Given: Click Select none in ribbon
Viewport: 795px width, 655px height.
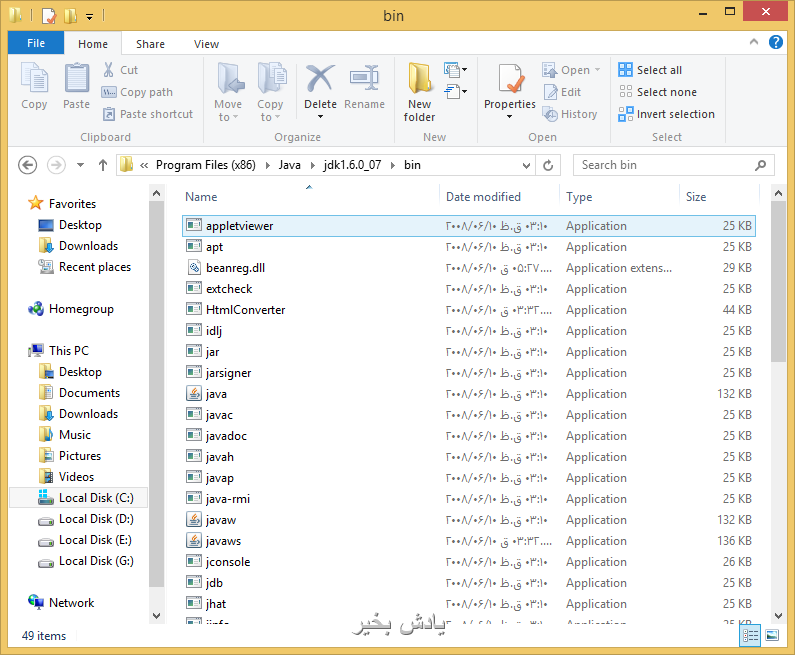Looking at the screenshot, I should click(657, 92).
